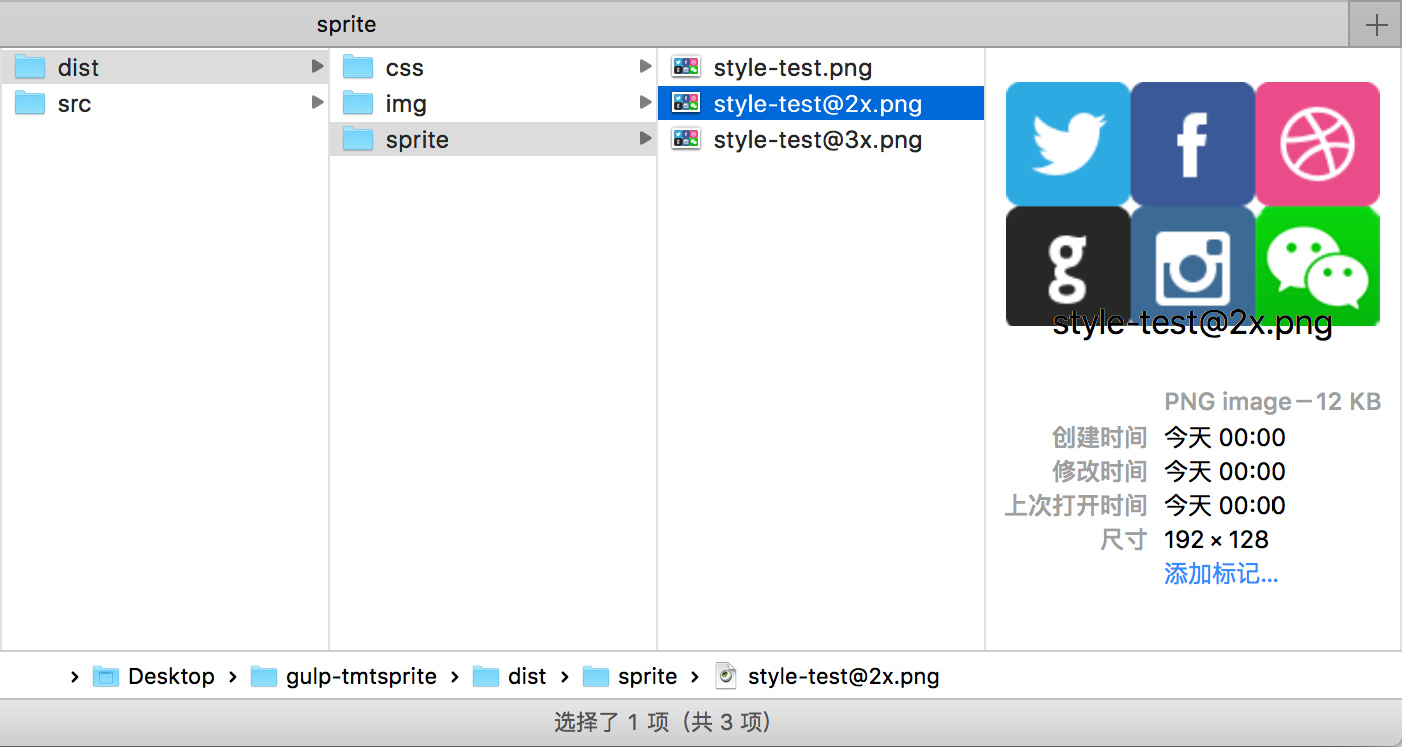1402x747 pixels.
Task: Expand the src folder arrow
Action: (317, 102)
